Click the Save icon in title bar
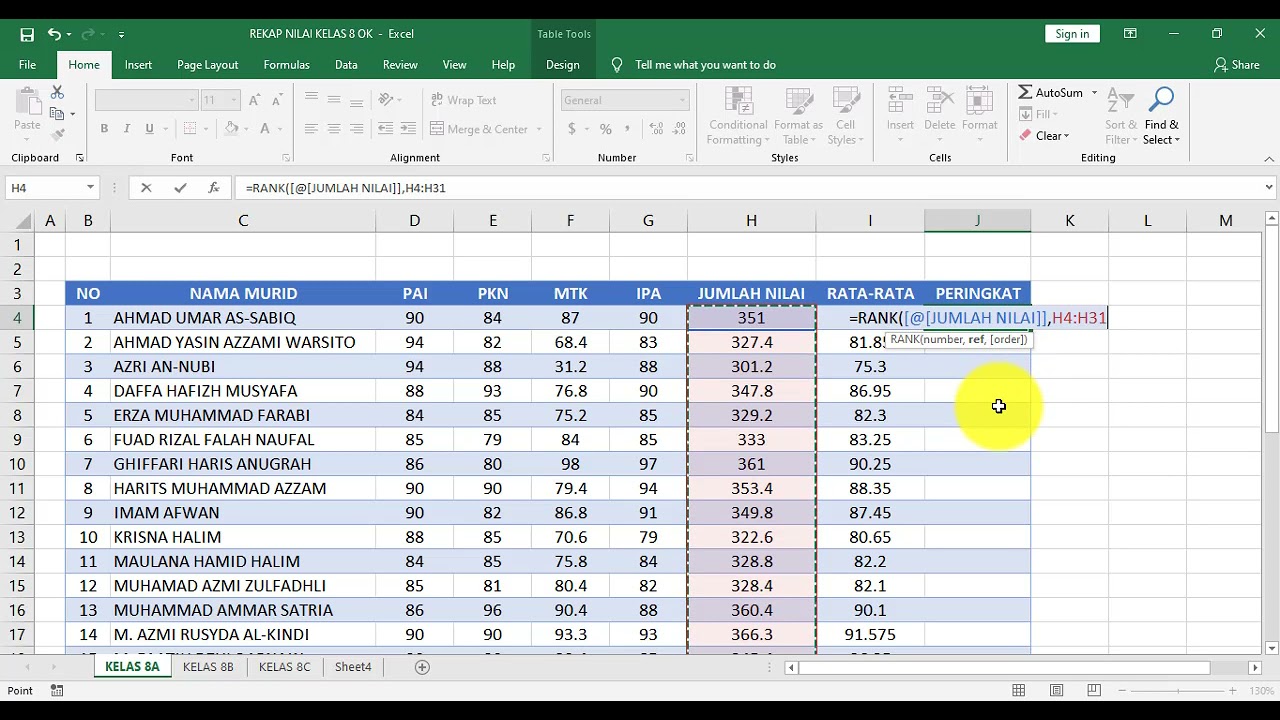The width and height of the screenshot is (1280, 720). click(27, 34)
